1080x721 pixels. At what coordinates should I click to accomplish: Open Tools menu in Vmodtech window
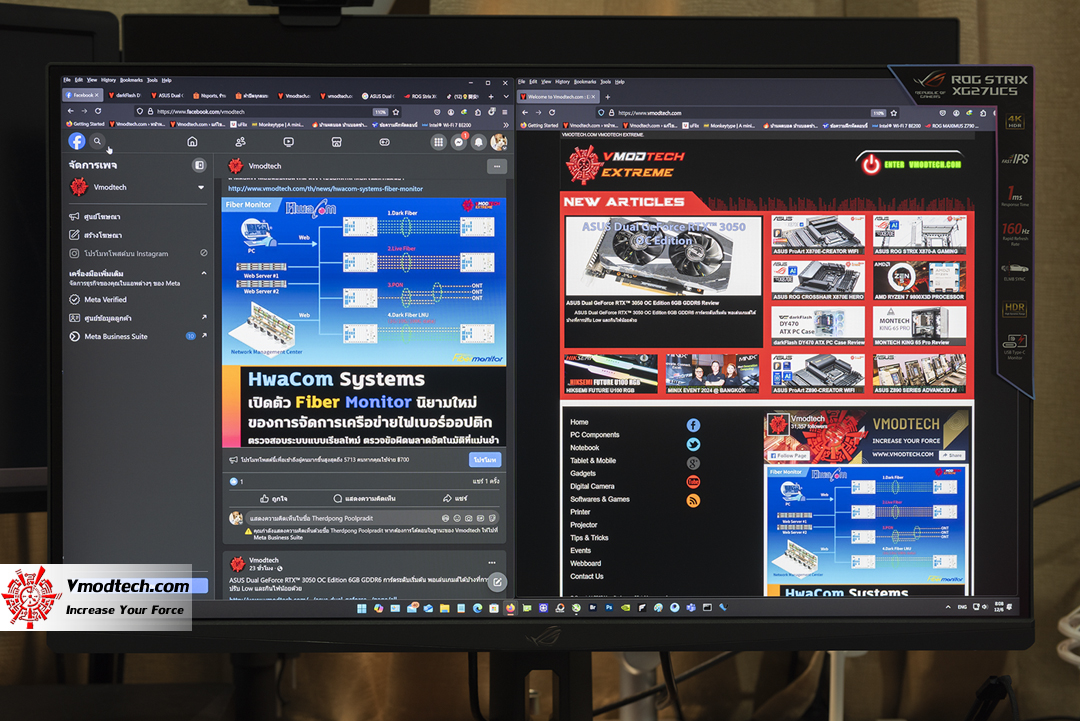pos(605,82)
